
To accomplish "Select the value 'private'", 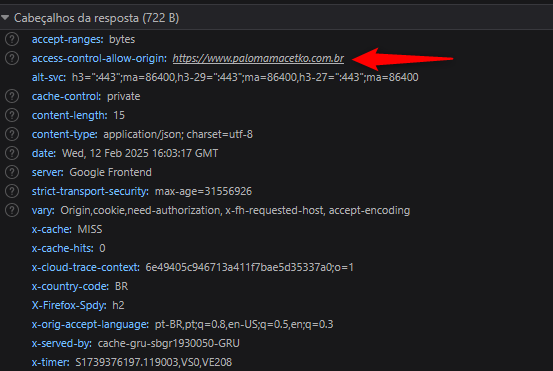I will tap(123, 97).
